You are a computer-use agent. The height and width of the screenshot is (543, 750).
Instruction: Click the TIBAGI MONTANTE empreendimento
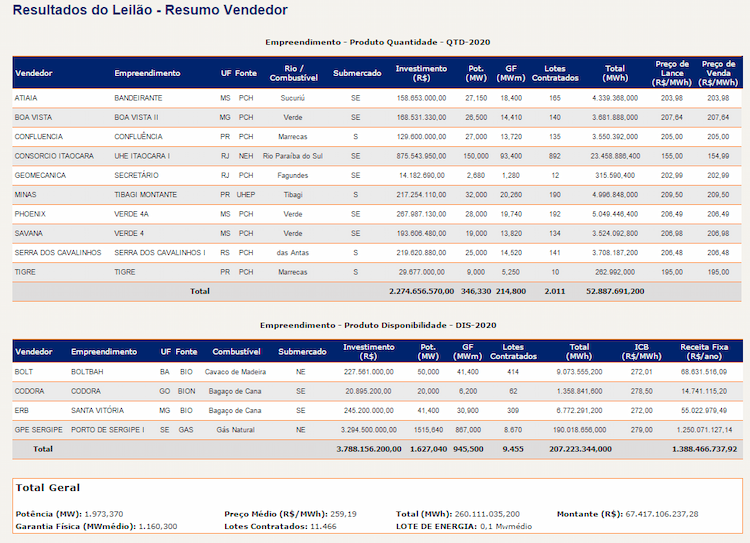(145, 195)
